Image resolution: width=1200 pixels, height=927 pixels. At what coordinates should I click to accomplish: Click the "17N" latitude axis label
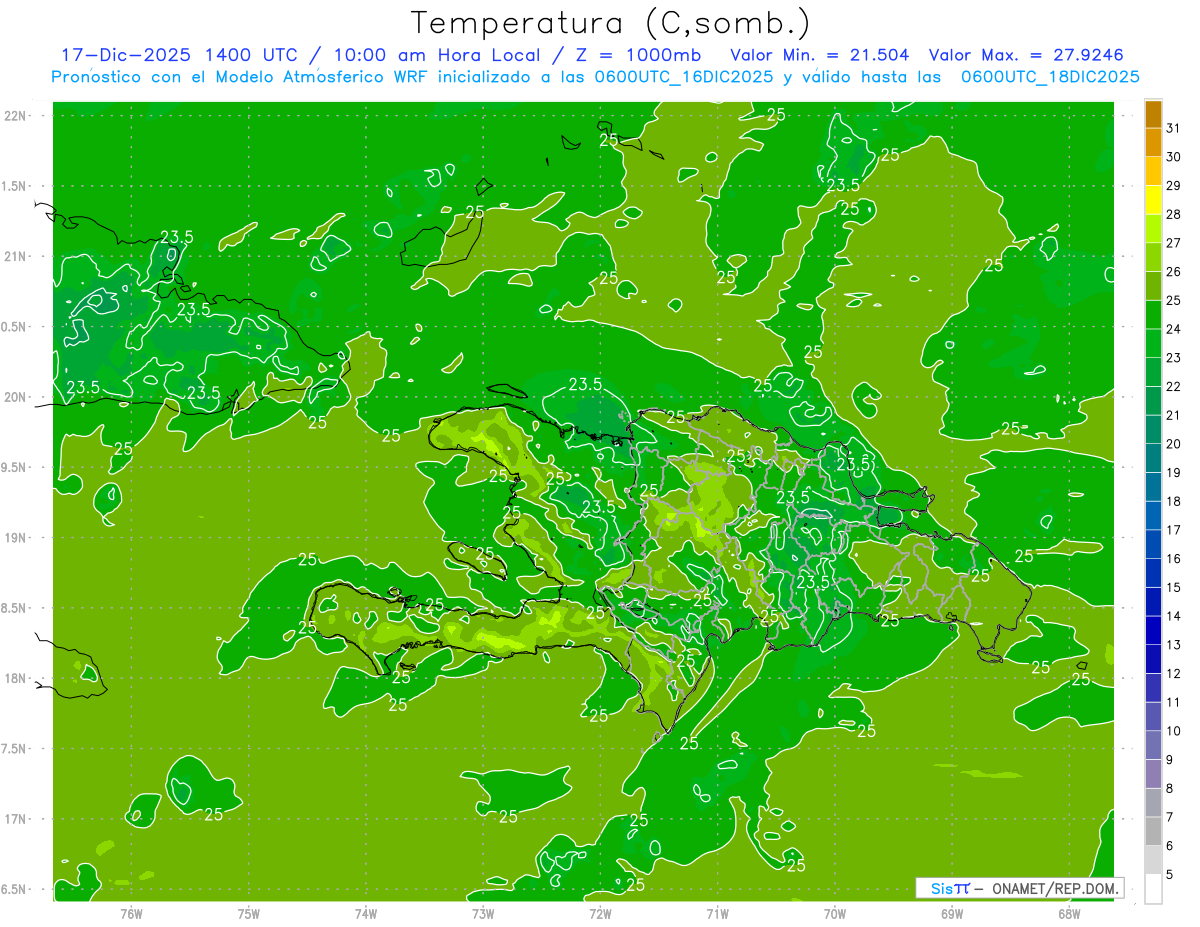15,820
